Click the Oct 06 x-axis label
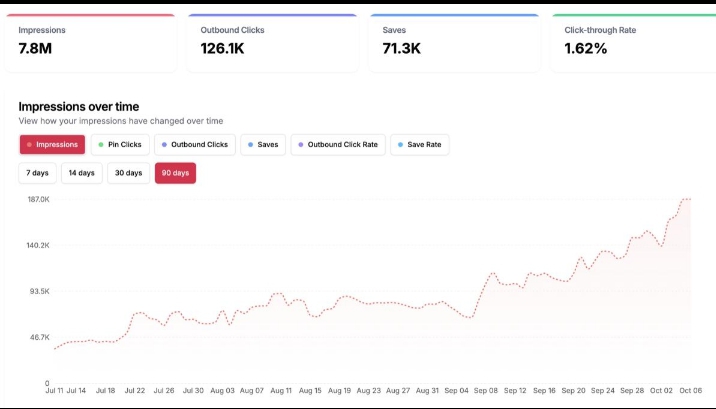This screenshot has height=409, width=716. tap(690, 391)
